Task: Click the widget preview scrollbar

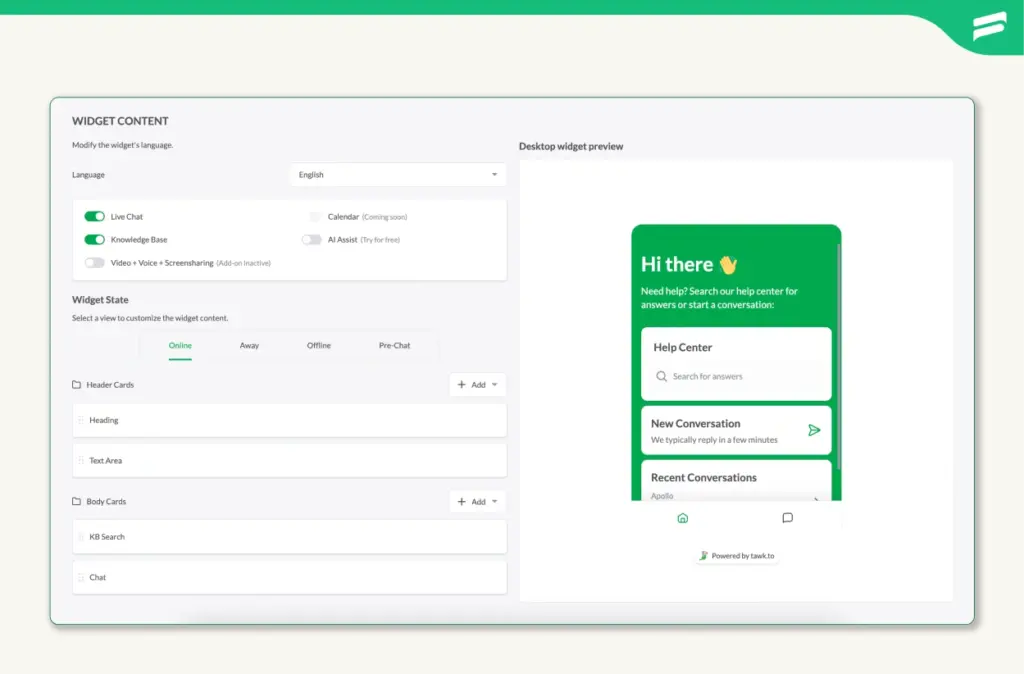Action: pos(839,356)
